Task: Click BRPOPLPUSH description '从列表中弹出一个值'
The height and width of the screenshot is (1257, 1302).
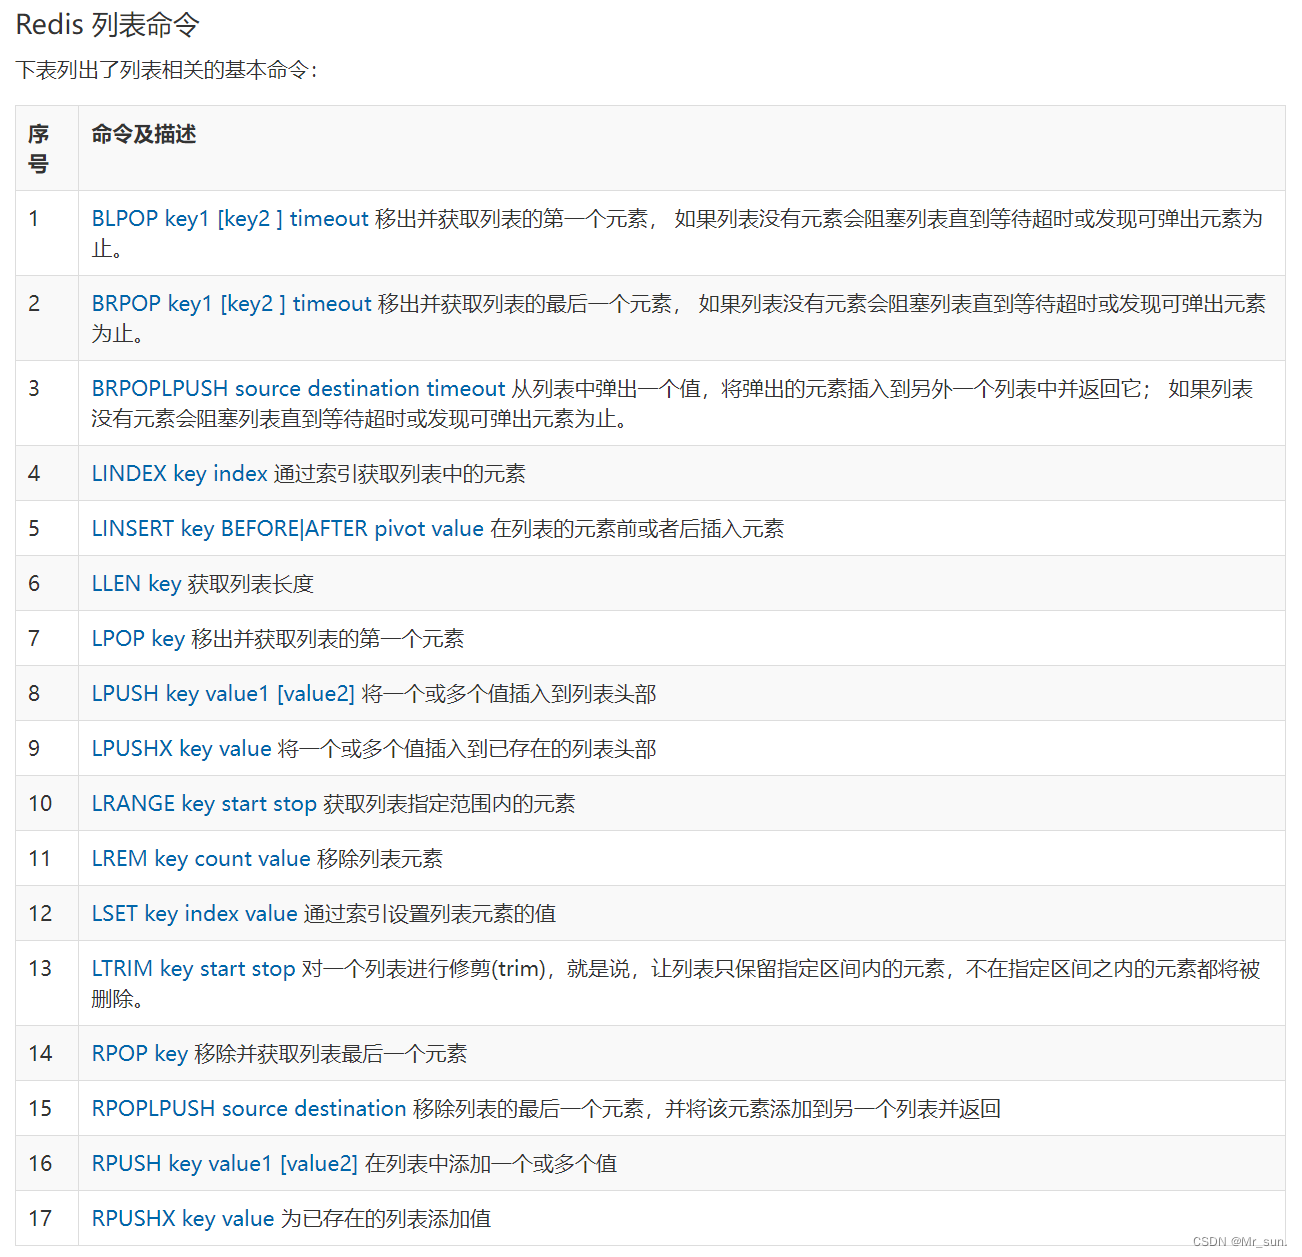Action: click(x=606, y=389)
